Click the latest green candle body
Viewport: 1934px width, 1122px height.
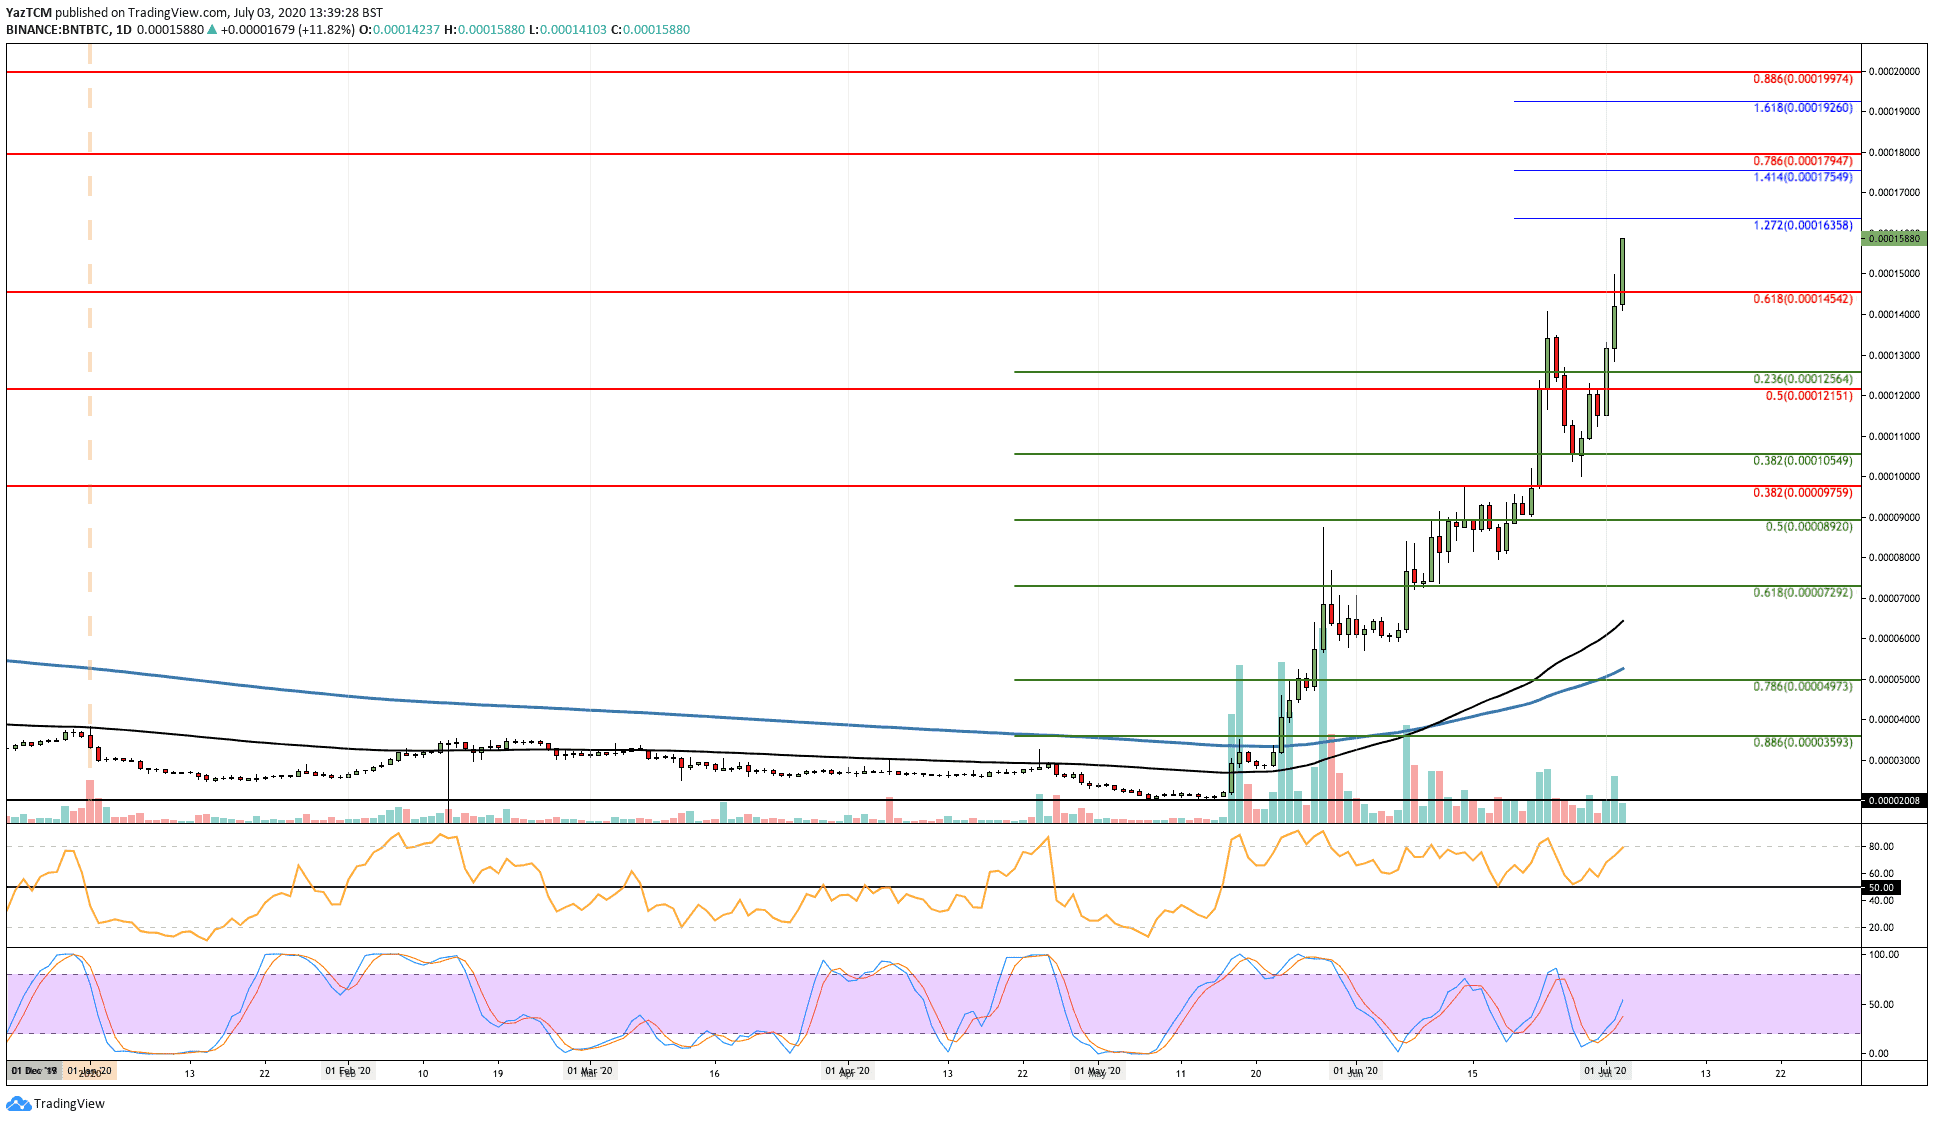click(1622, 271)
